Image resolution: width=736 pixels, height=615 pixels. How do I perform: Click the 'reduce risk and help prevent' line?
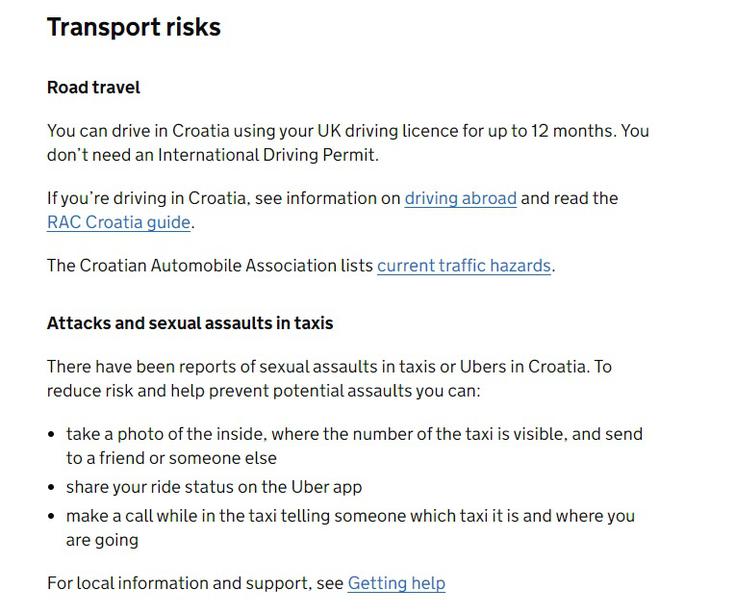pyautogui.click(x=264, y=391)
